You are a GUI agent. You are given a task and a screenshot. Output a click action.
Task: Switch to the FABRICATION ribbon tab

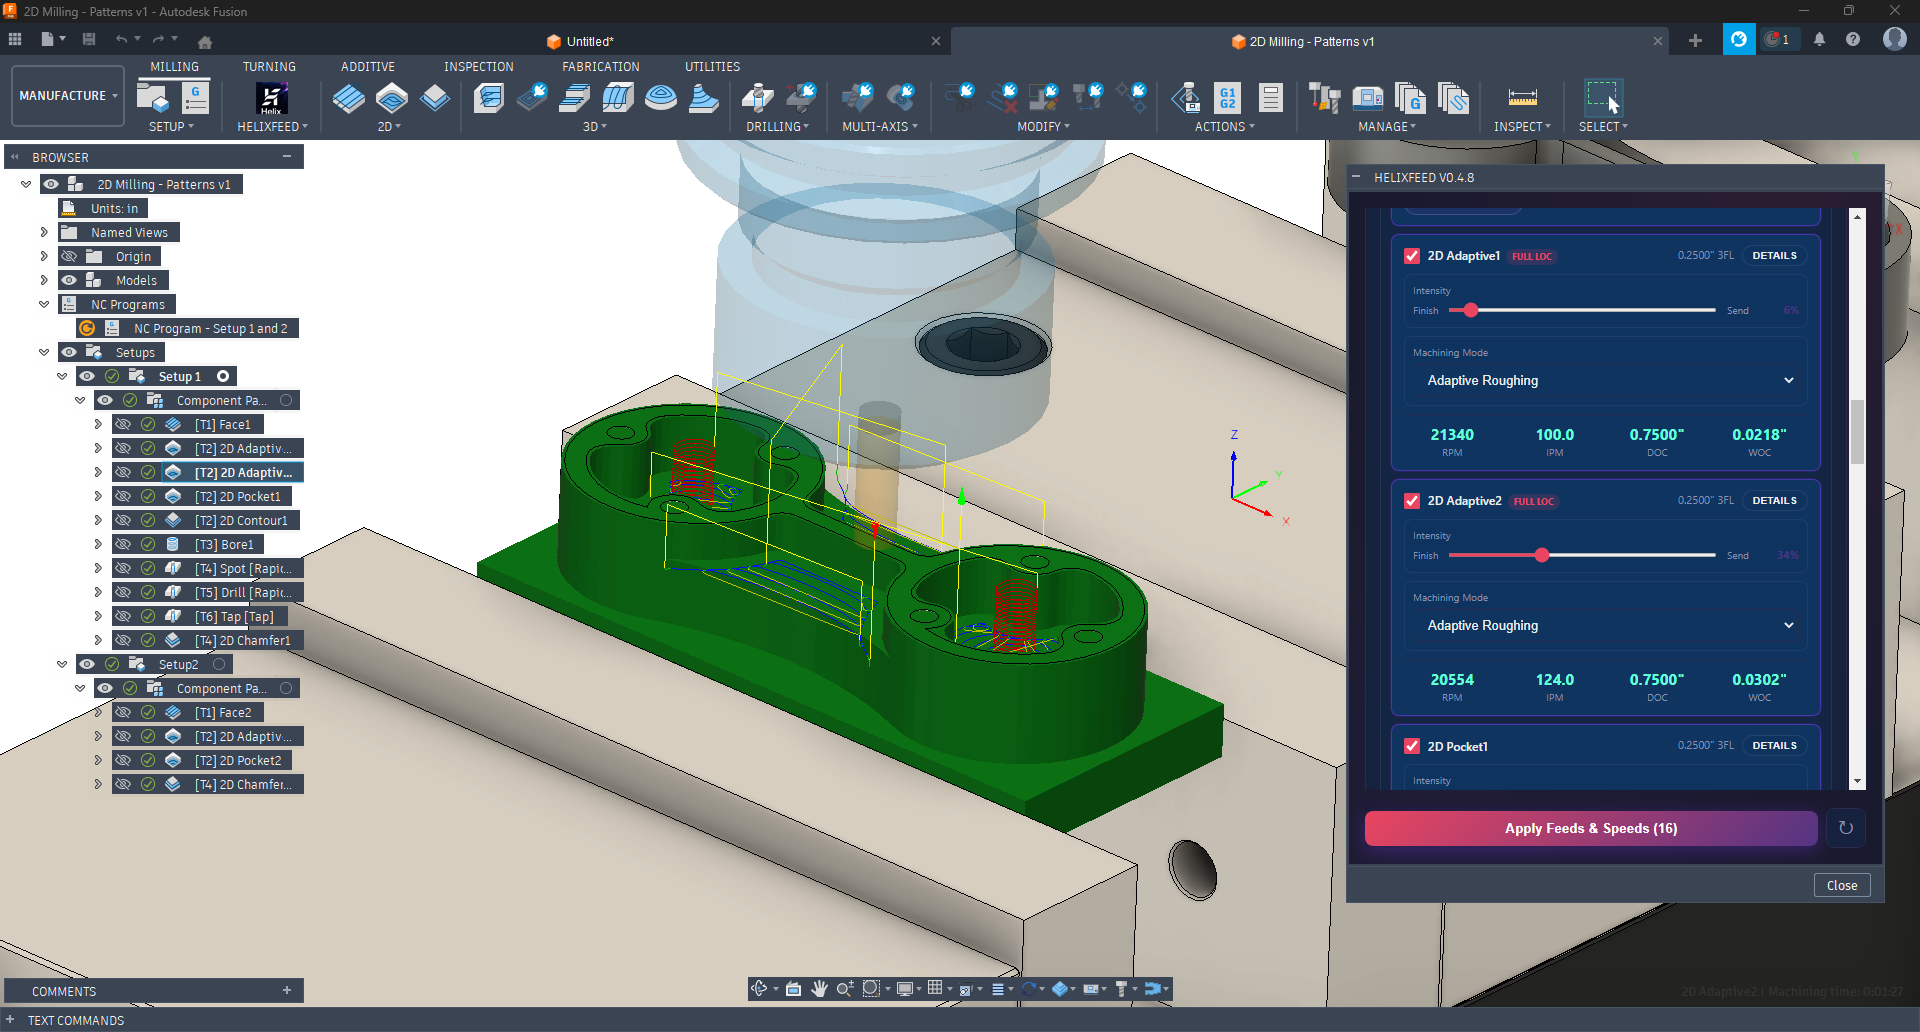(600, 66)
